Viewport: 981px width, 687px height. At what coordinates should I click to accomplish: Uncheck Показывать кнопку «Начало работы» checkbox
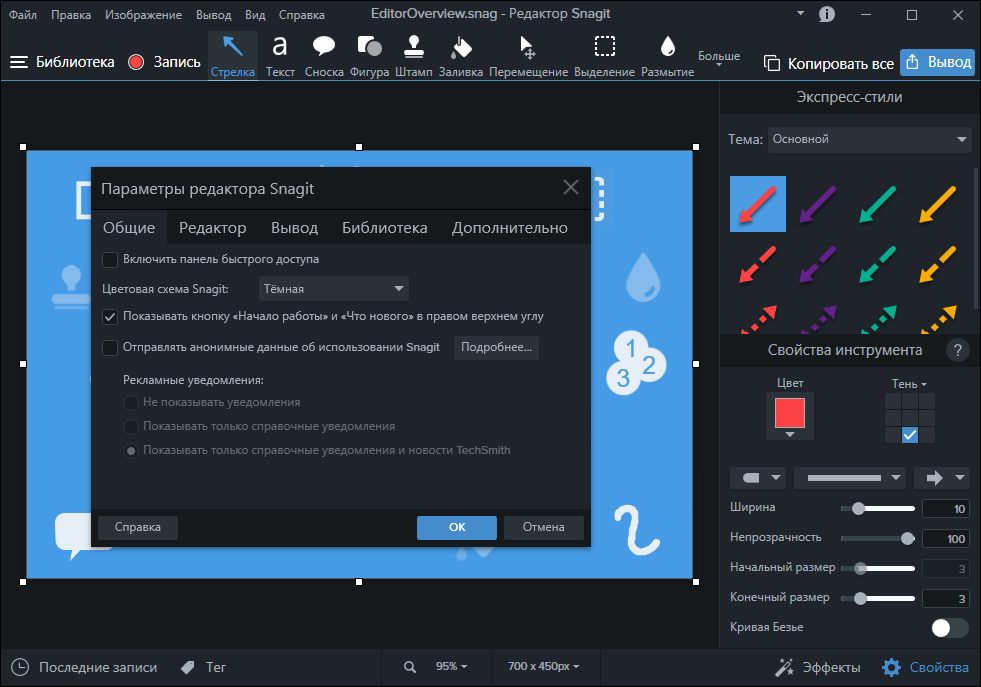(110, 317)
